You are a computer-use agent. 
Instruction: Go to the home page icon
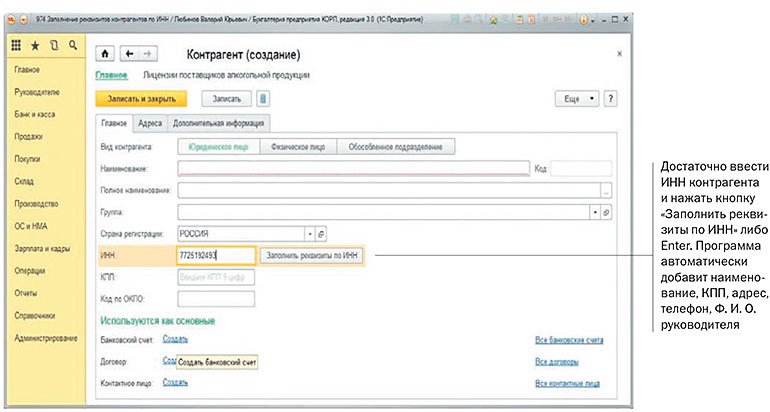point(104,53)
